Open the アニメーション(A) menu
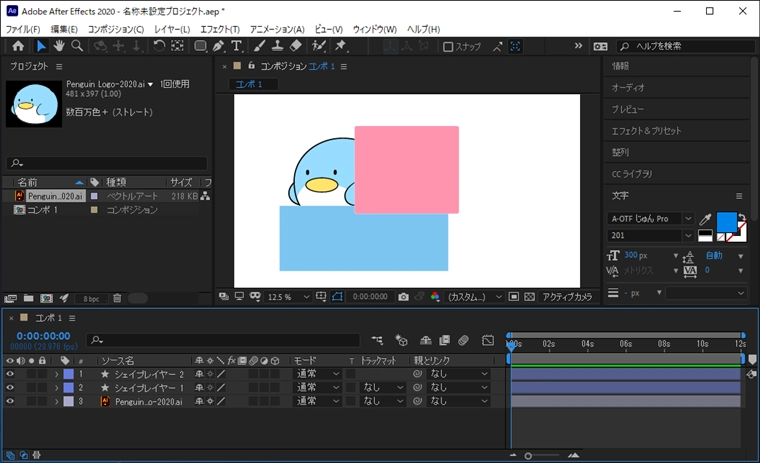Viewport: 760px width, 463px height. [277, 29]
